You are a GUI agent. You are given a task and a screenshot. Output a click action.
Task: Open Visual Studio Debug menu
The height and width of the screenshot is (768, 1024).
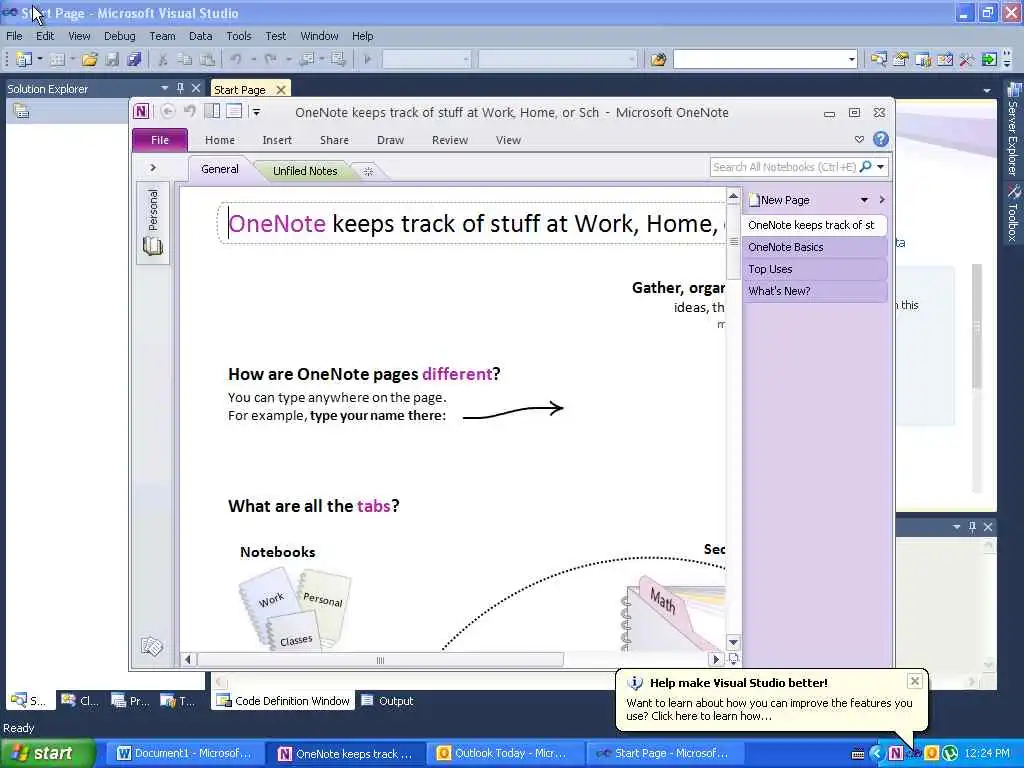pos(120,36)
